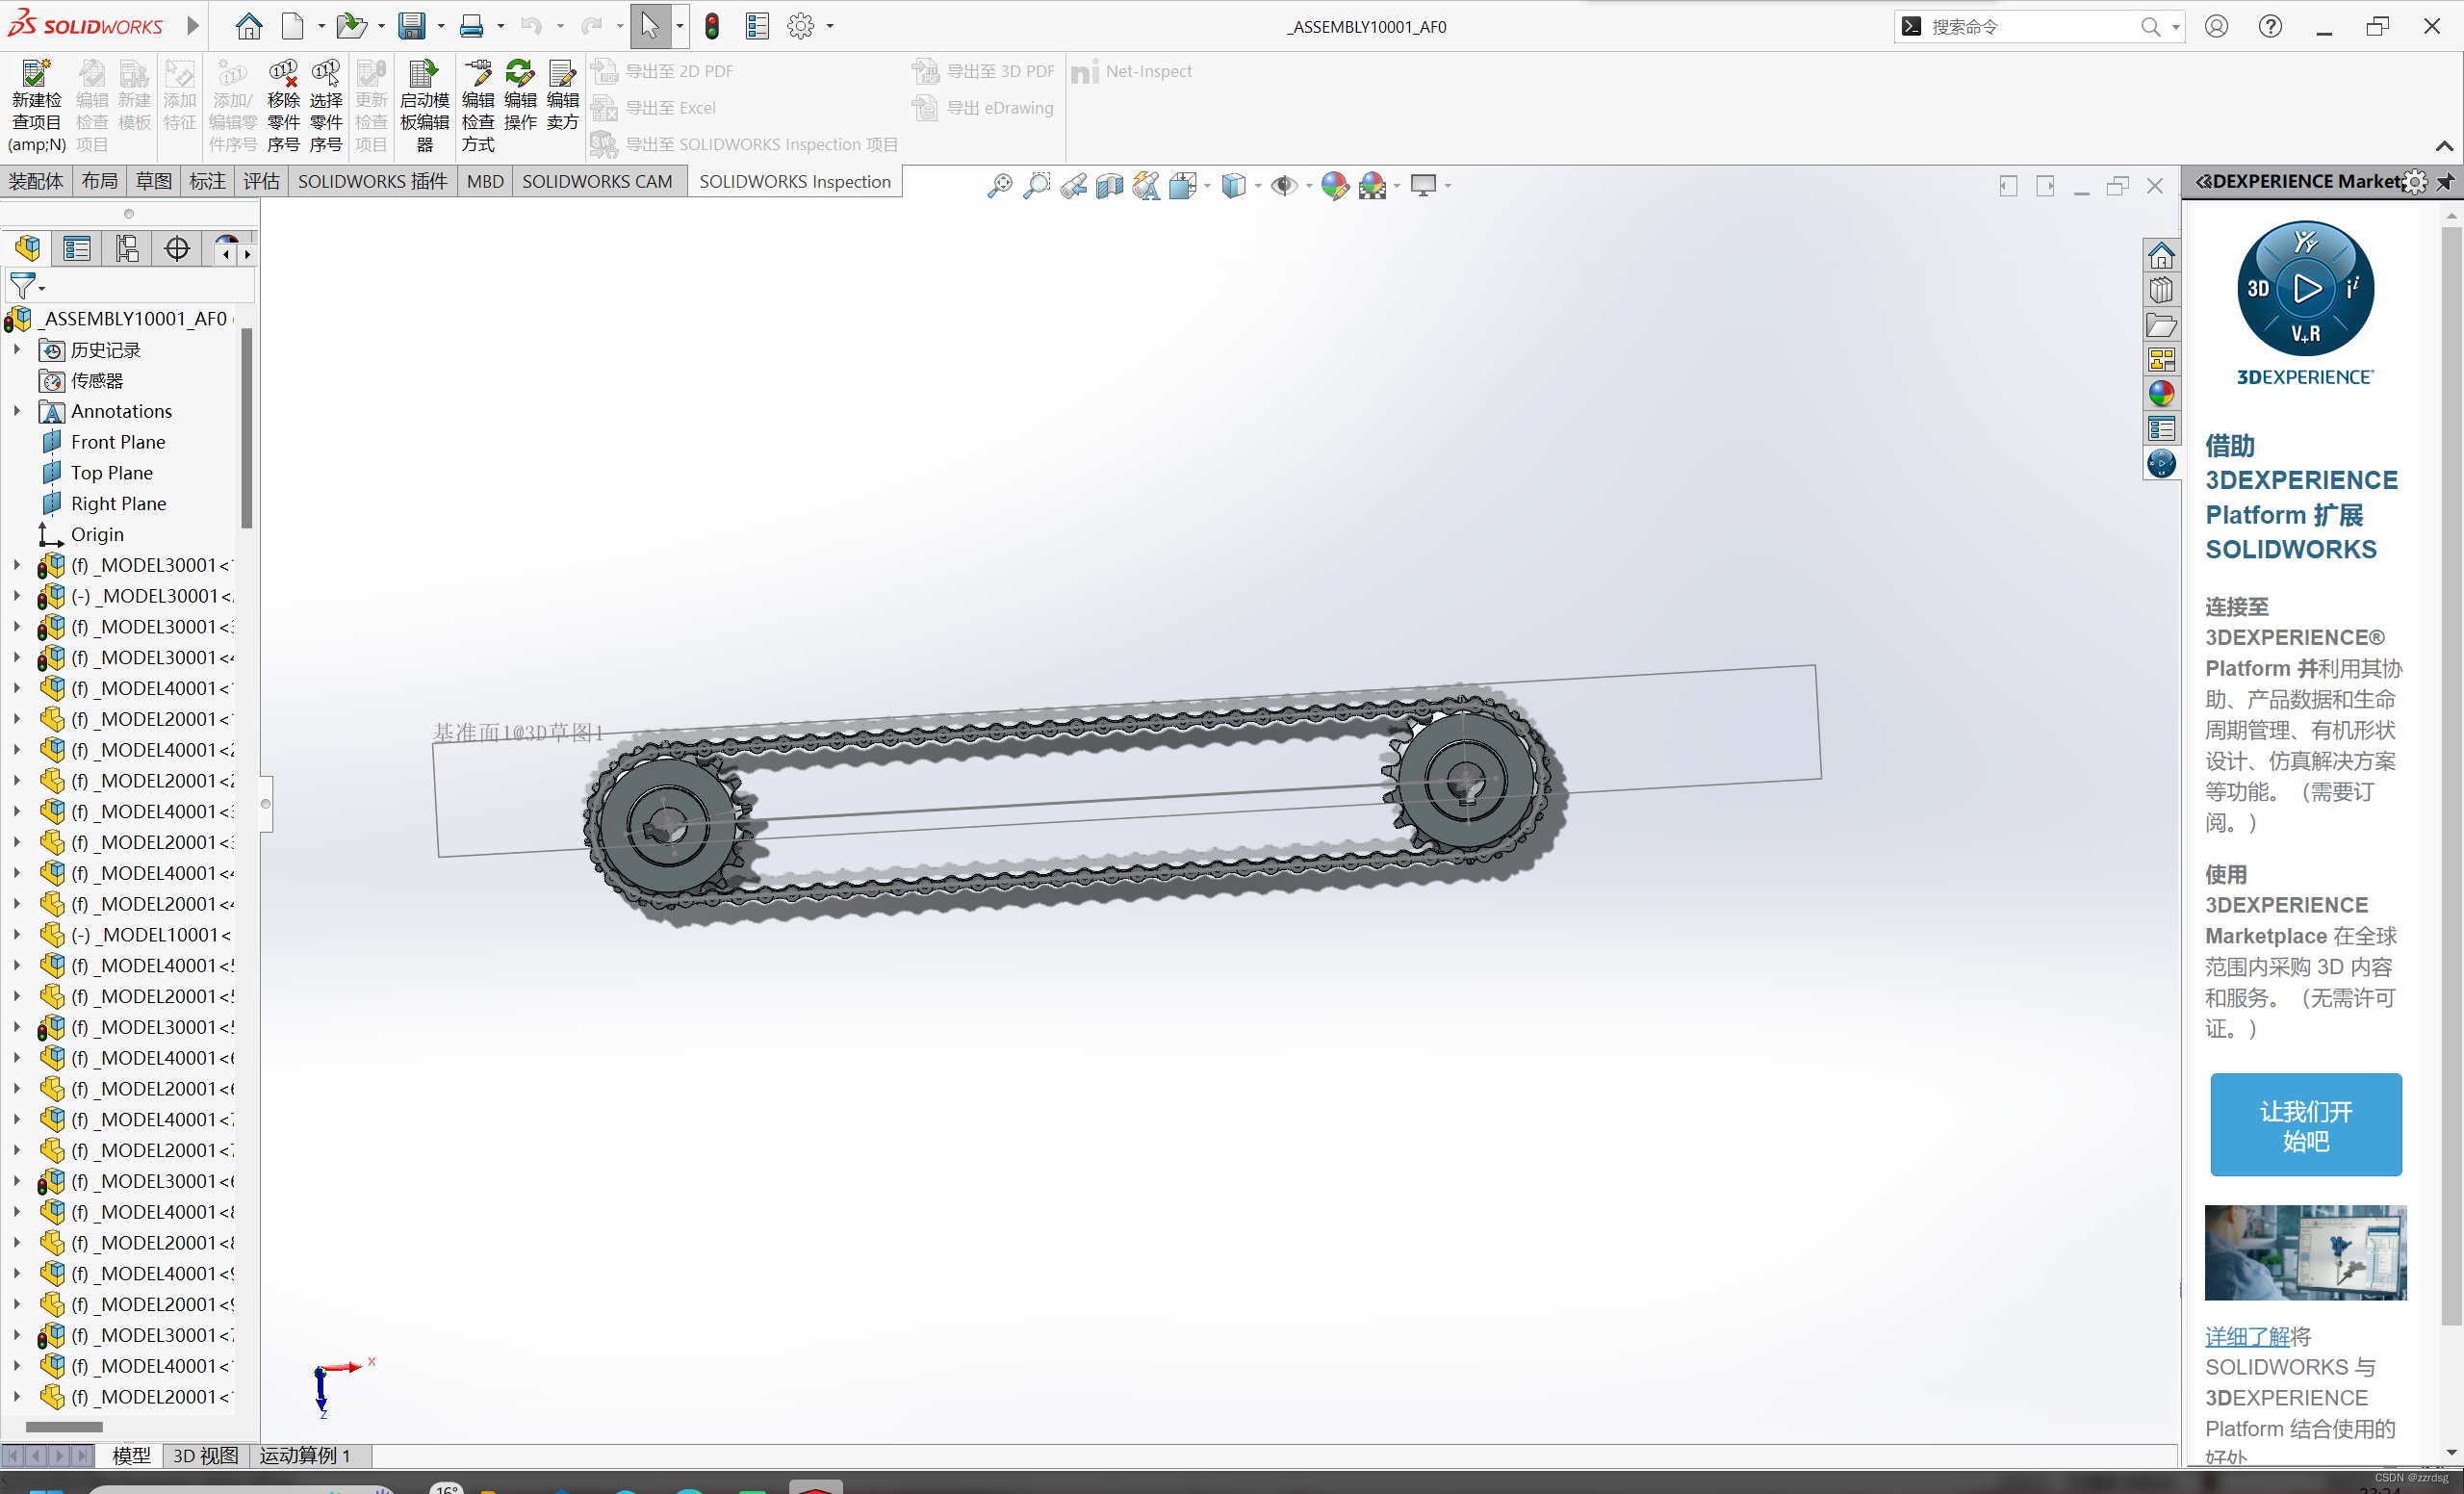This screenshot has height=1494, width=2464.
Task: Click the Edit Appearance color sphere icon
Action: [x=1334, y=186]
